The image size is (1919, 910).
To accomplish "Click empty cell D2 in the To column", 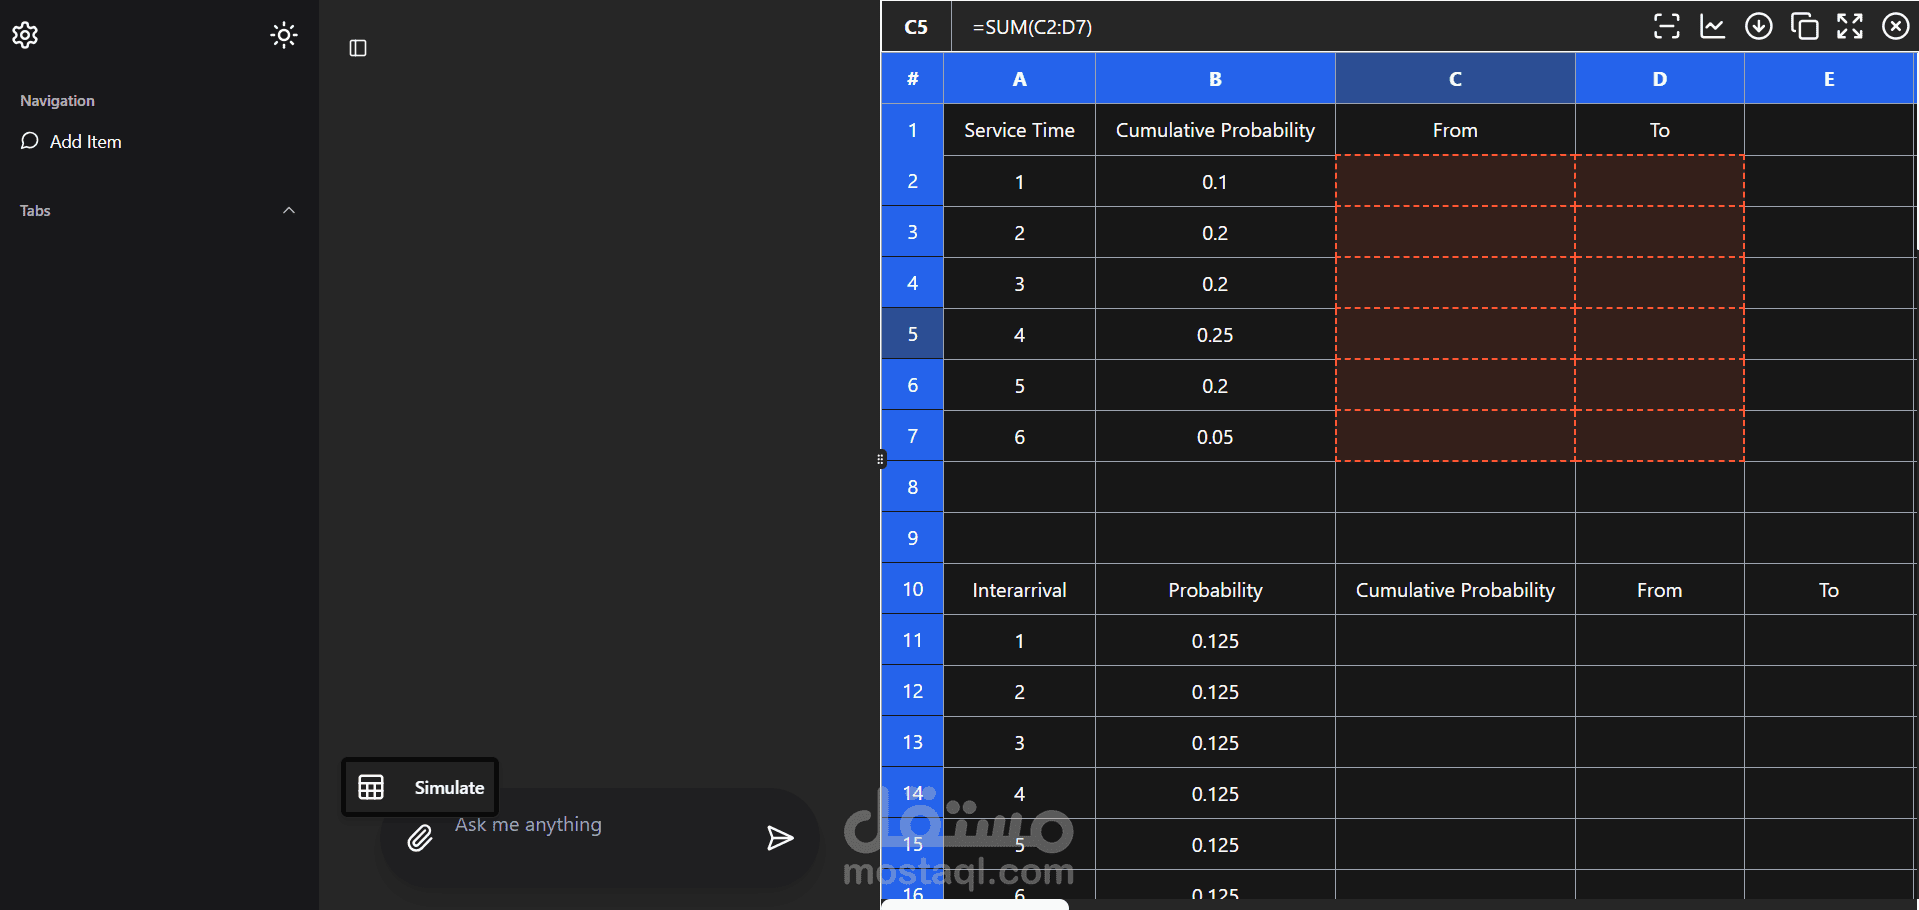I will tap(1659, 181).
